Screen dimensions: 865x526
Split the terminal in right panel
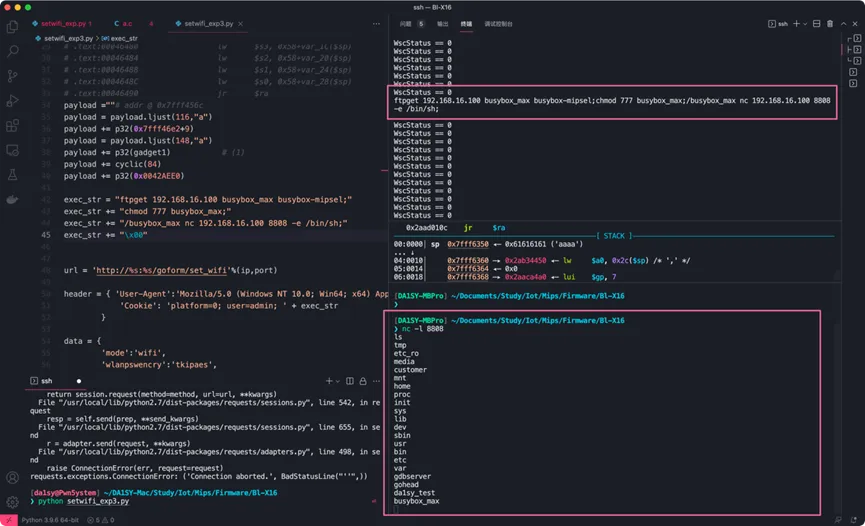(816, 24)
